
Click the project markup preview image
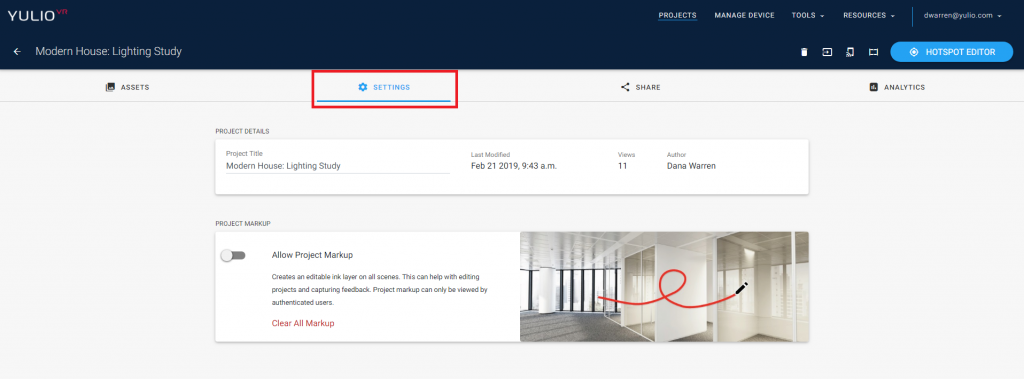(x=664, y=286)
